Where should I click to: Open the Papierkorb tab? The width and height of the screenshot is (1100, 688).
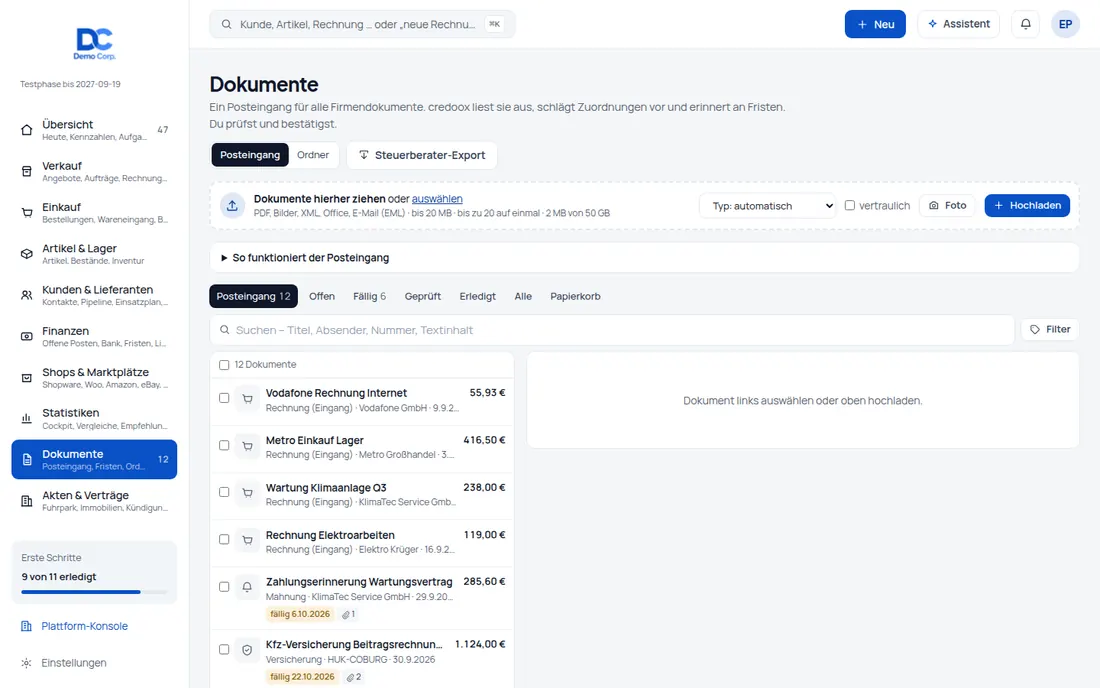click(x=575, y=296)
